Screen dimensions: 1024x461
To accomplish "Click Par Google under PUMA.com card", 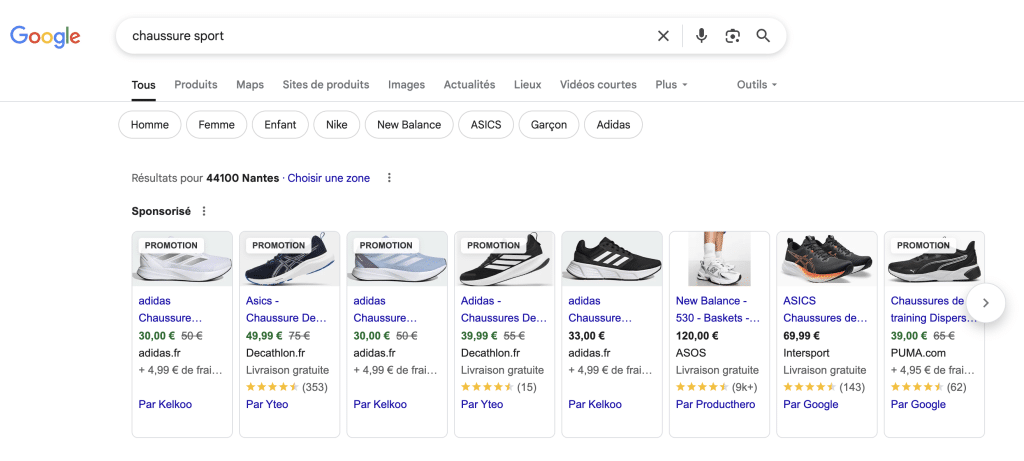I will 918,404.
